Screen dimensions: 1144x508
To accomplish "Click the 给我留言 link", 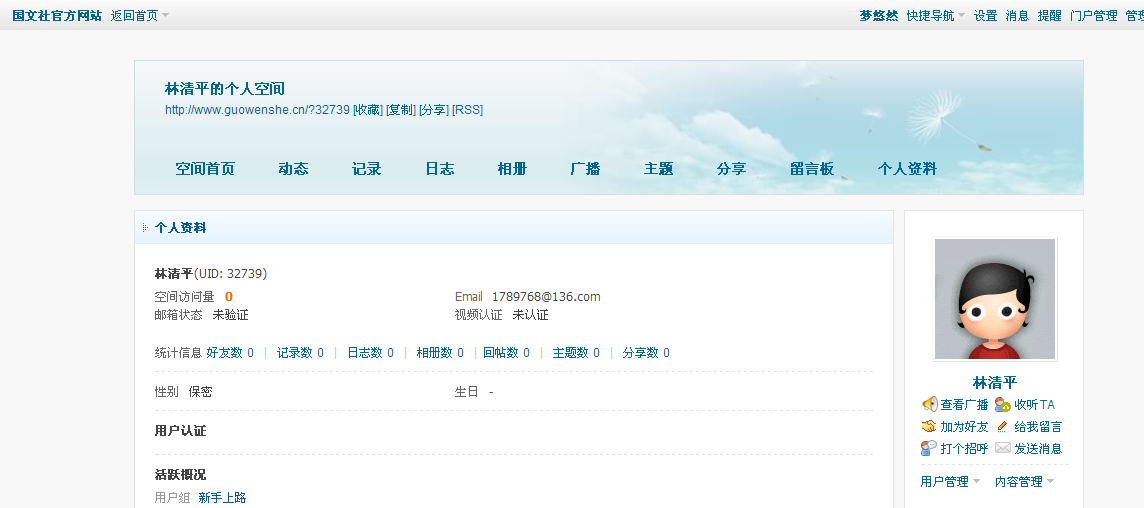I will point(1038,426).
